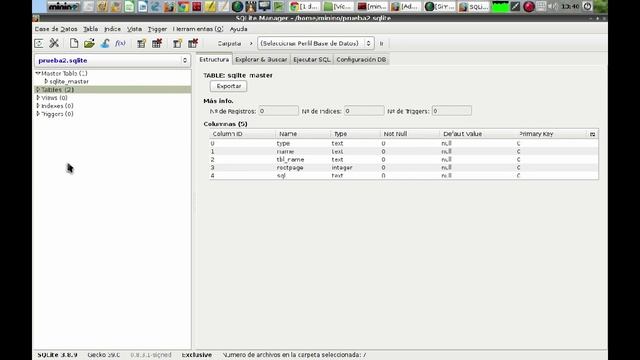The image size is (640, 360).
Task: Click the crossed-tools settings toolbar icon
Action: coord(54,43)
